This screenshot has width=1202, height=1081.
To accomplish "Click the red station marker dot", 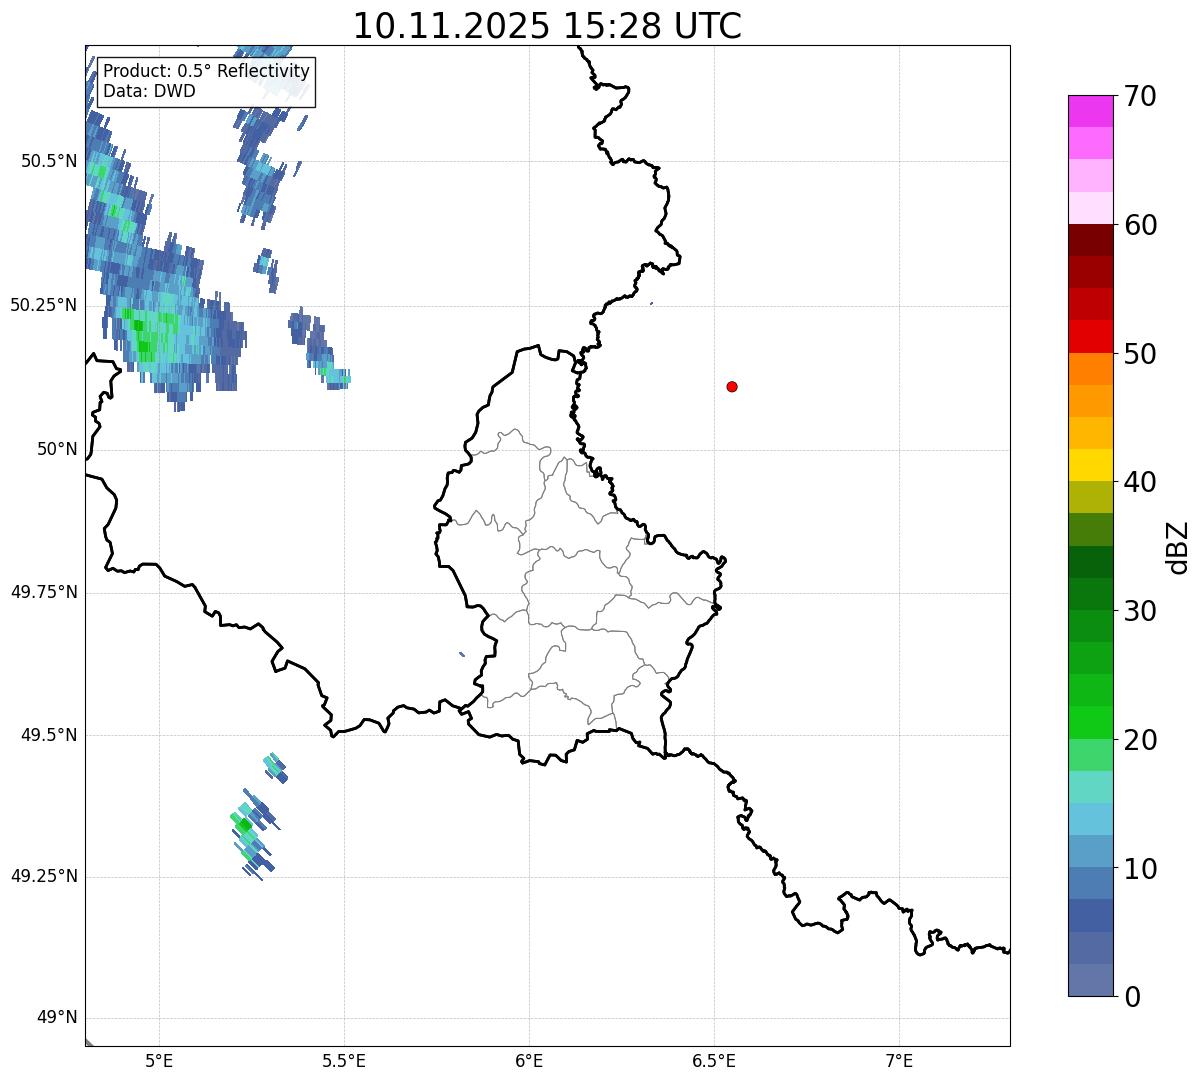I will tap(732, 386).
